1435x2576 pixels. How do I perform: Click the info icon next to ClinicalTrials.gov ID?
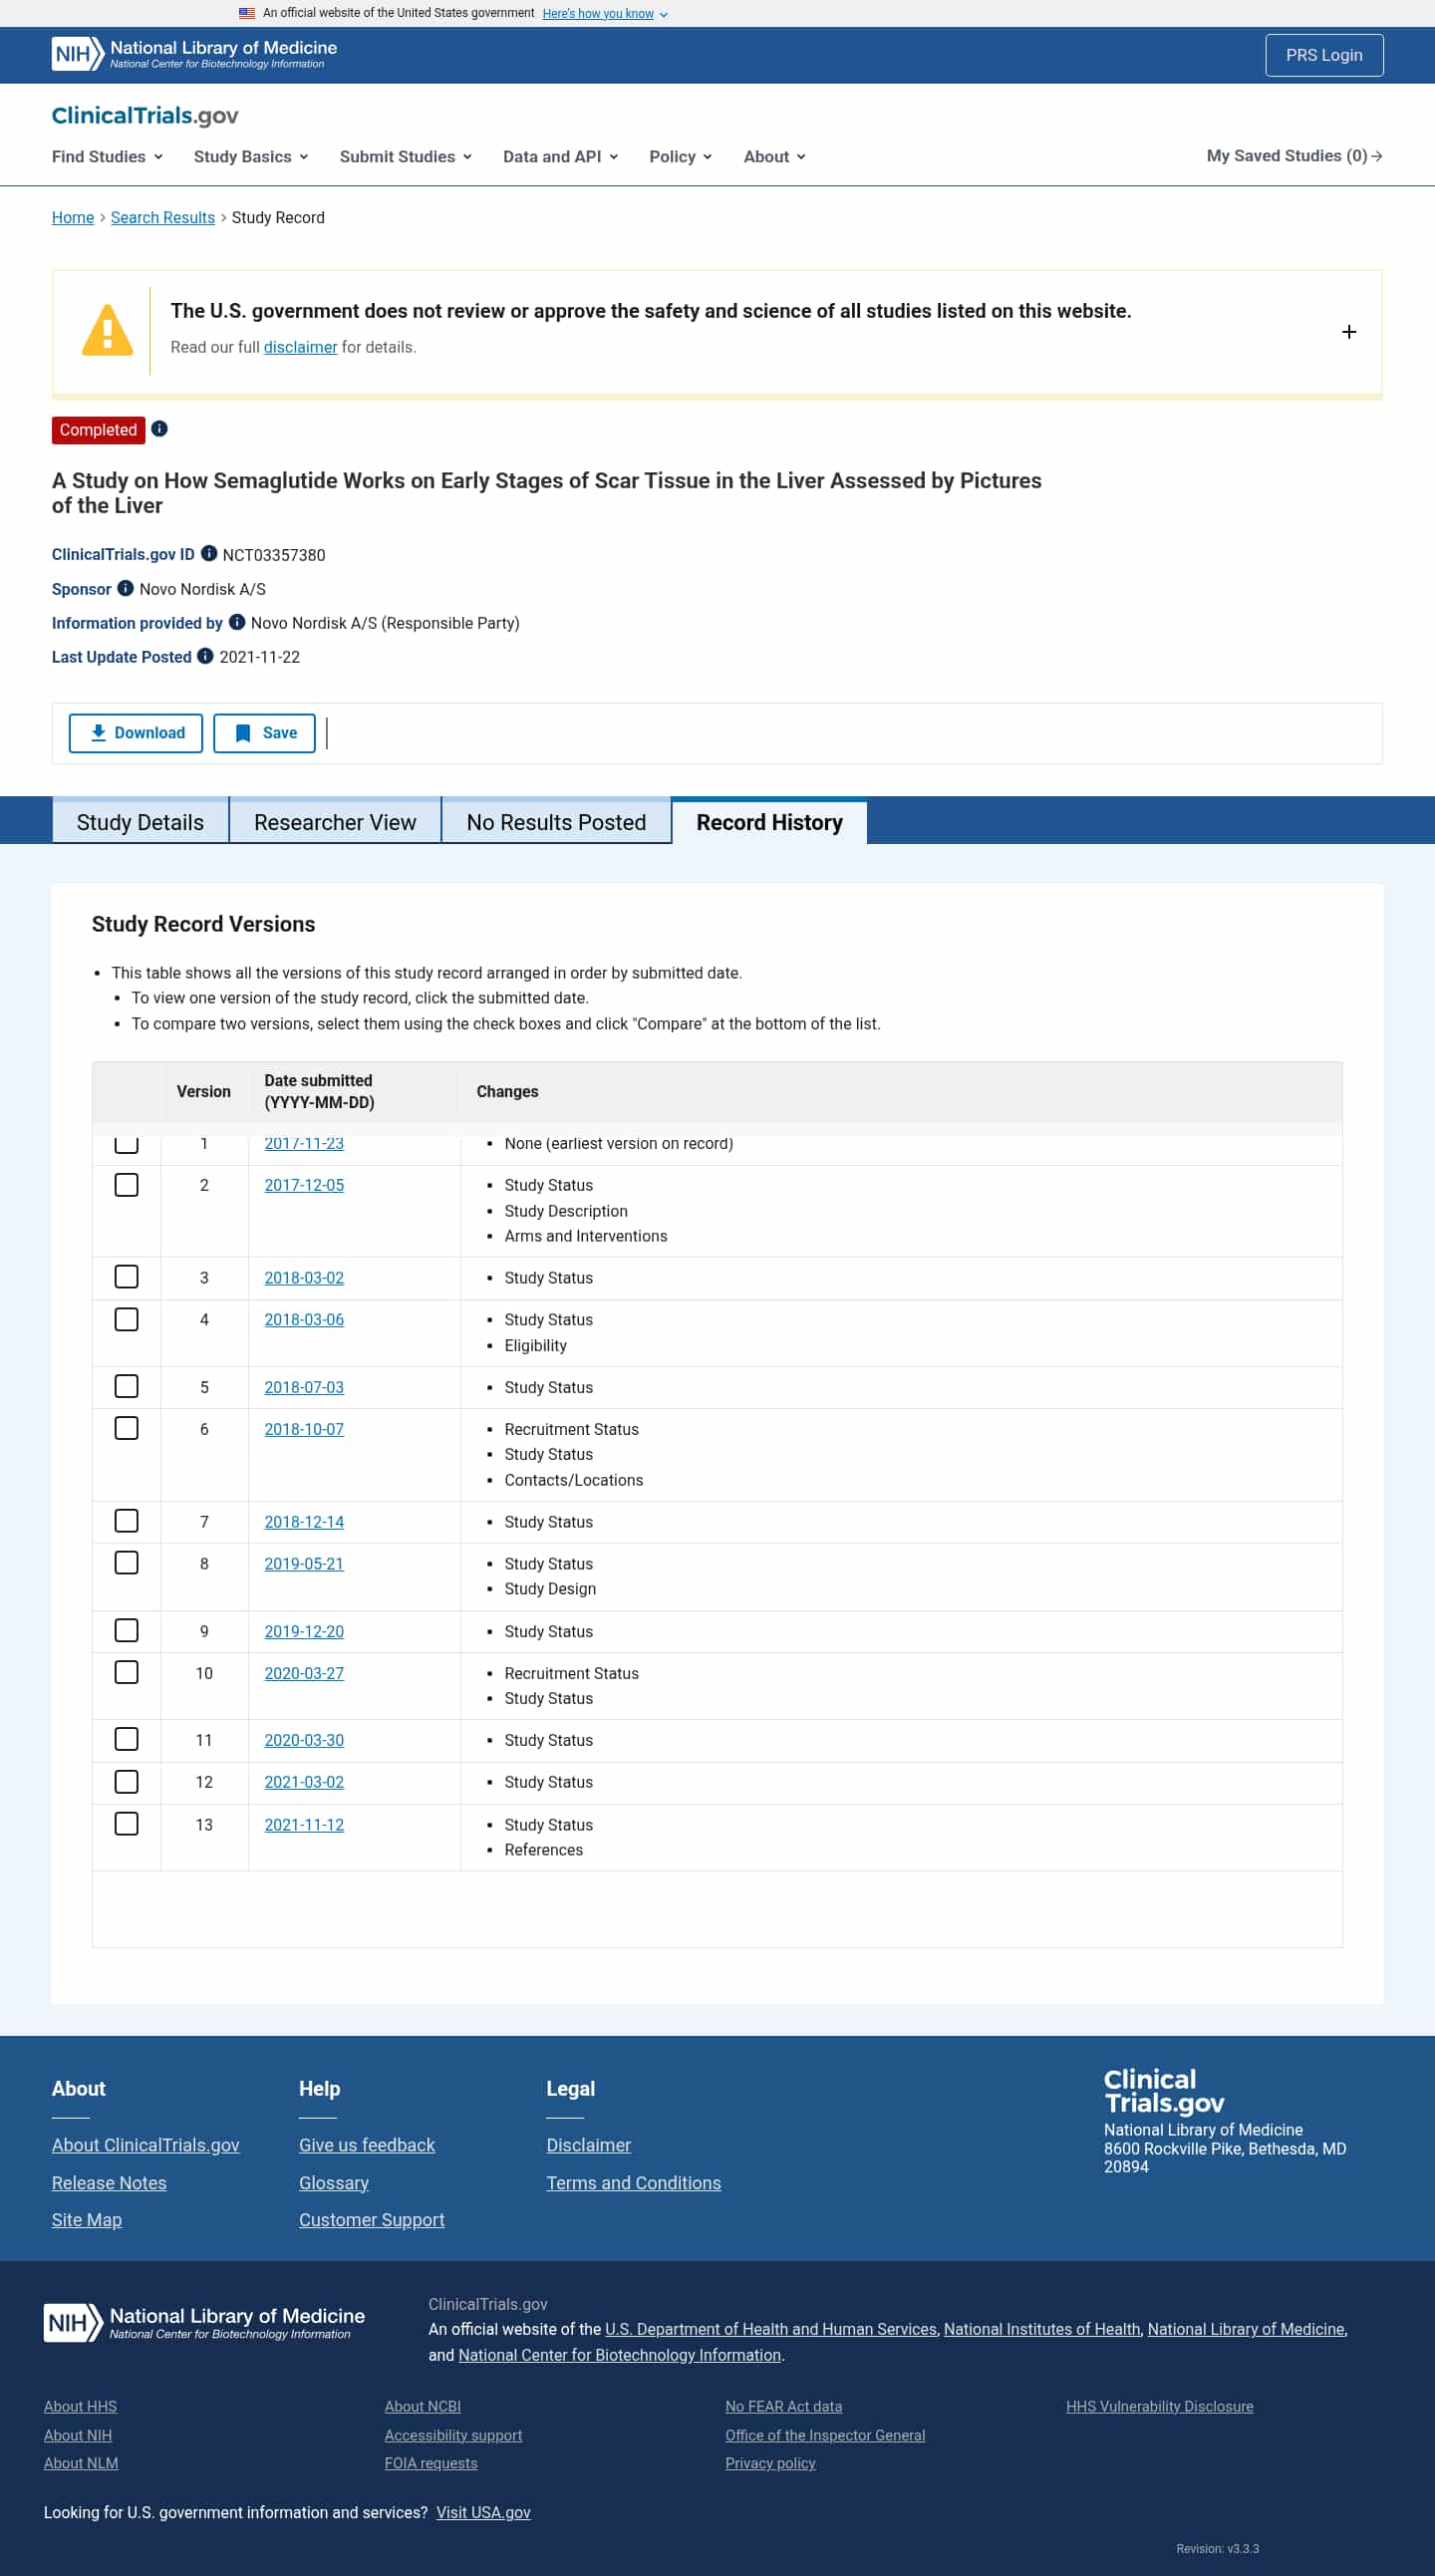(x=209, y=553)
